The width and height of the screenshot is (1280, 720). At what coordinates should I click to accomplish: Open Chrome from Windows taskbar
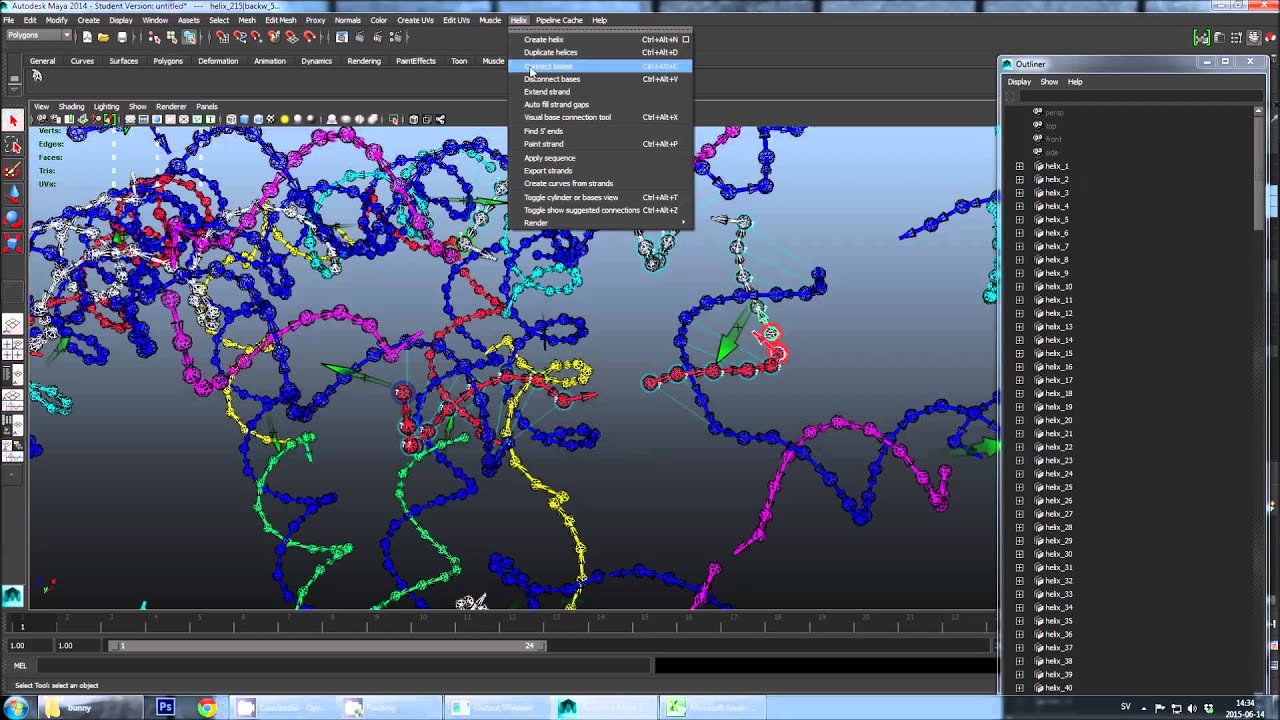pos(207,707)
